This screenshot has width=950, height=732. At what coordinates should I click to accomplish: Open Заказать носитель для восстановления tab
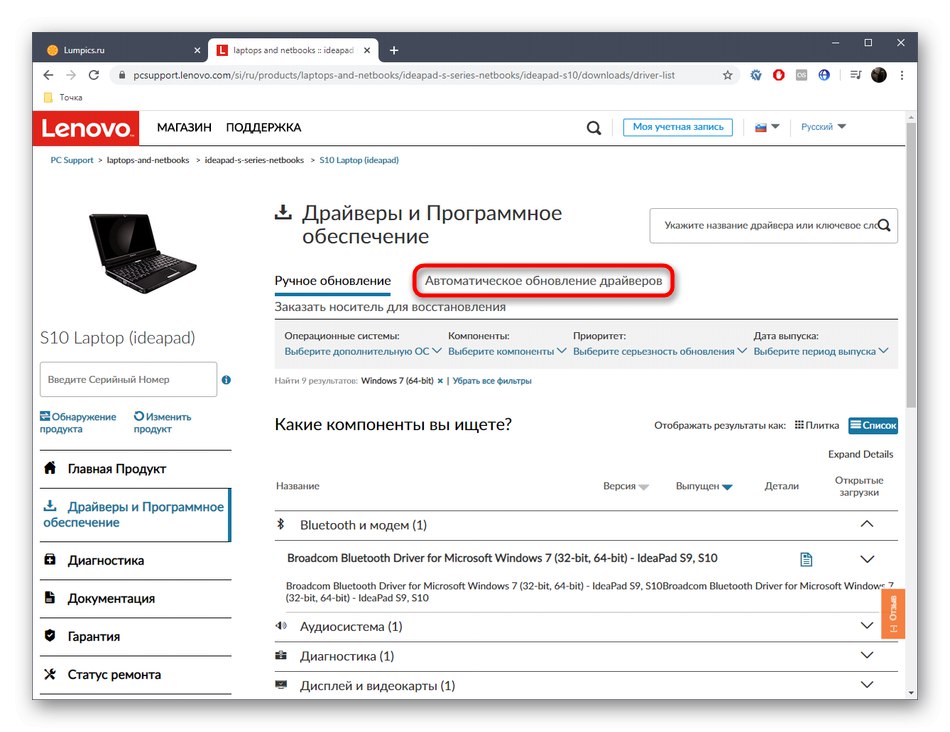click(390, 307)
